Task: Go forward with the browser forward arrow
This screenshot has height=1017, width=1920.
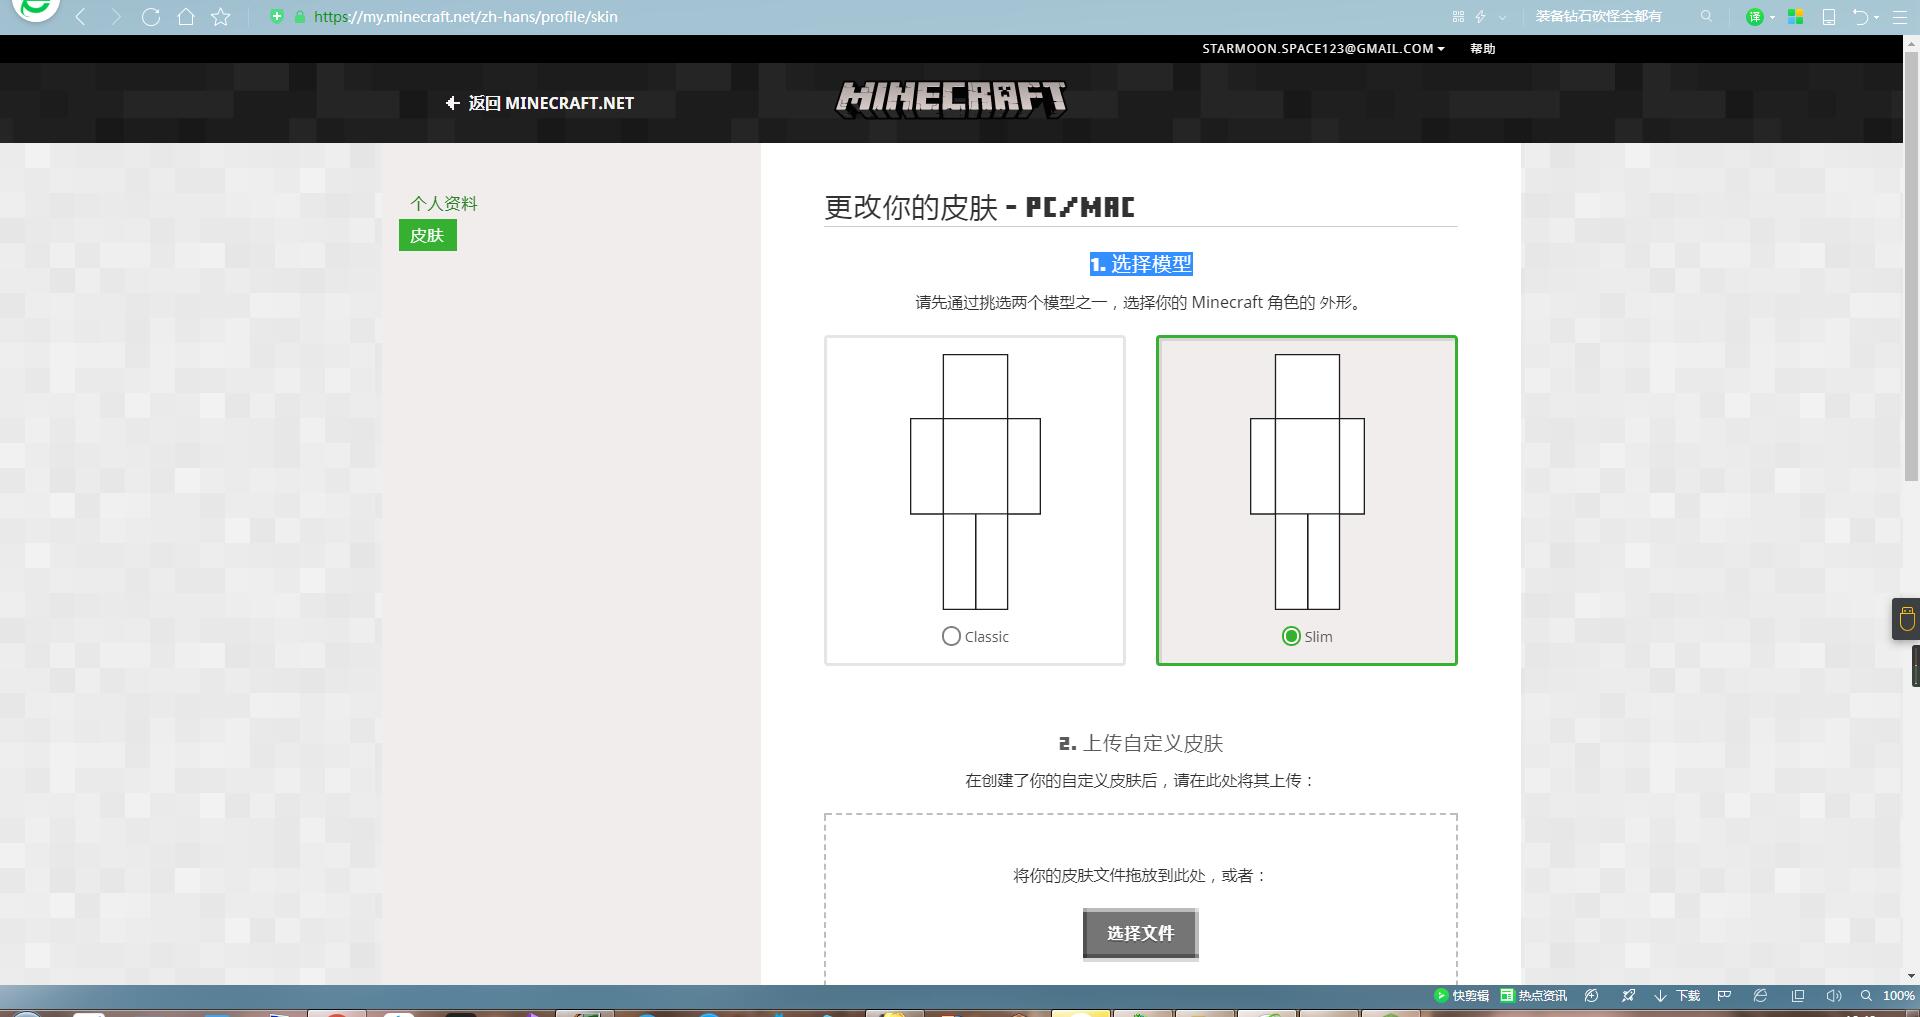Action: 116,17
